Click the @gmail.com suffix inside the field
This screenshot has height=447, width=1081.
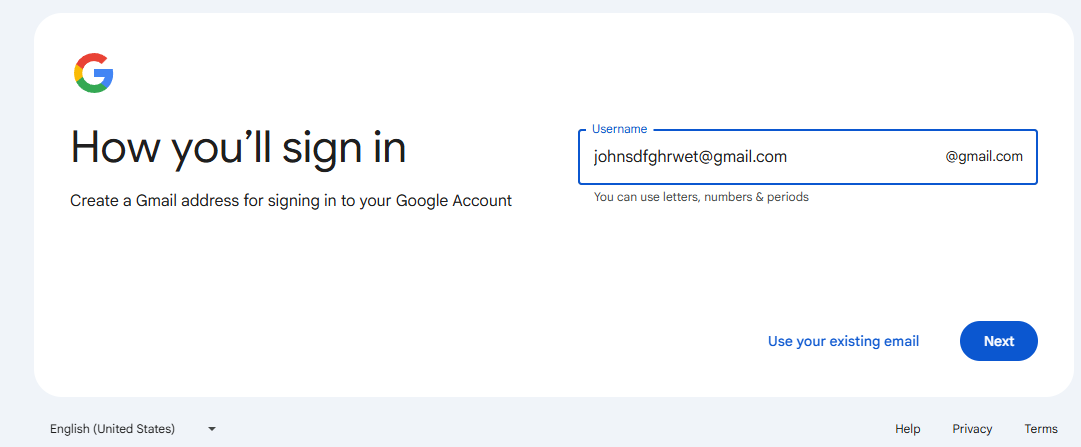click(x=984, y=157)
